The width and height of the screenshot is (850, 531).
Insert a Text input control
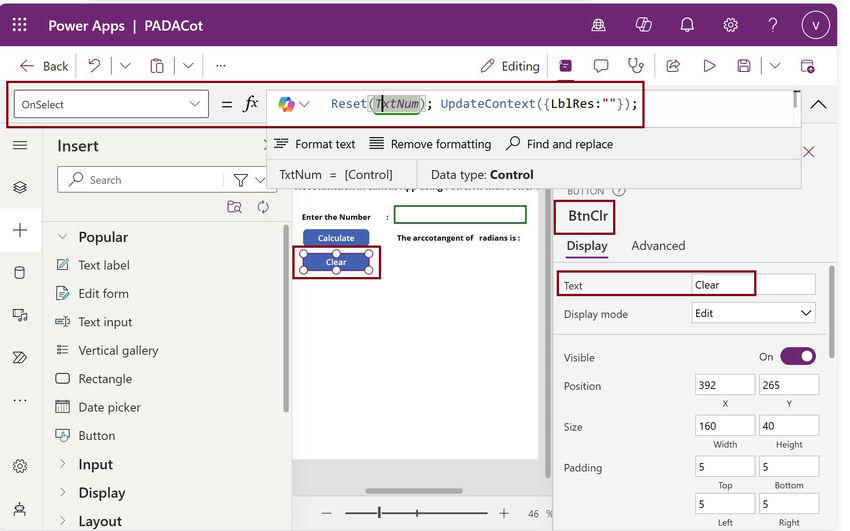pyautogui.click(x=94, y=322)
